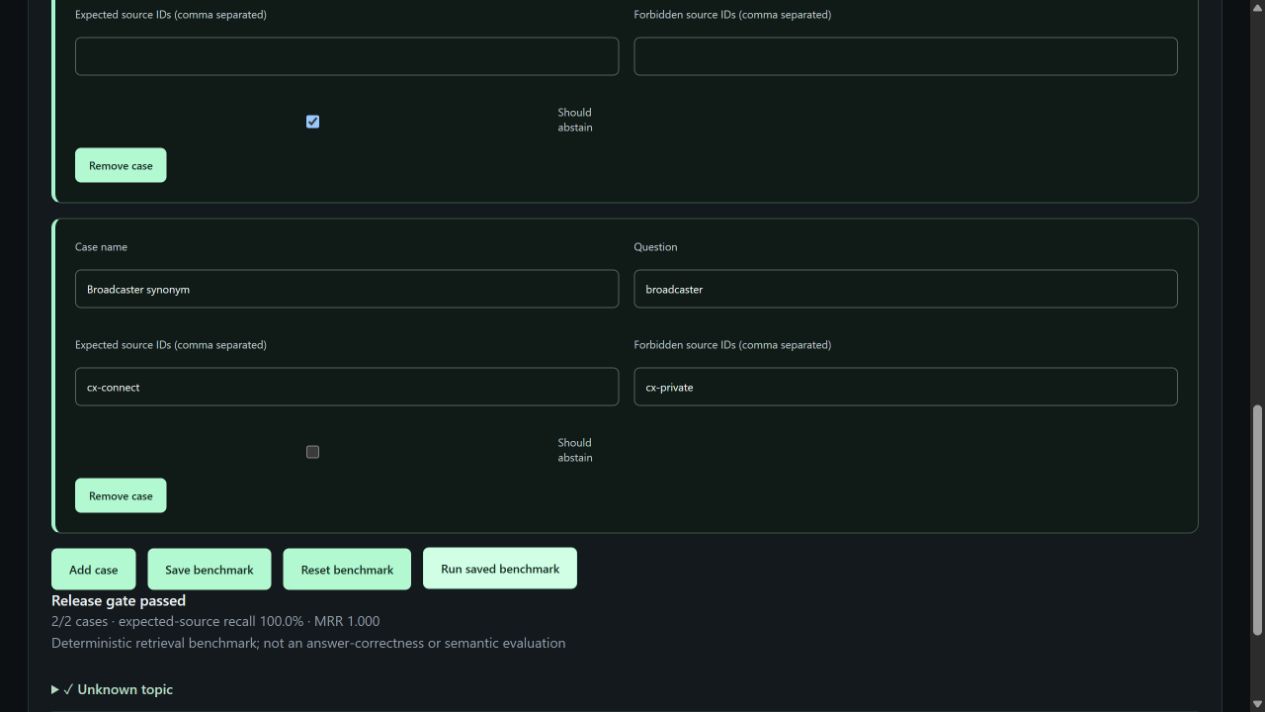Focus the expected IDs field 'cx-connect'
1265x712 pixels.
[x=347, y=387]
